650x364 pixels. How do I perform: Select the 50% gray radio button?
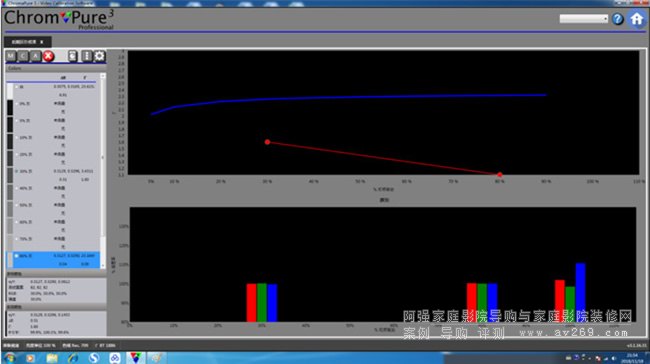coord(17,205)
